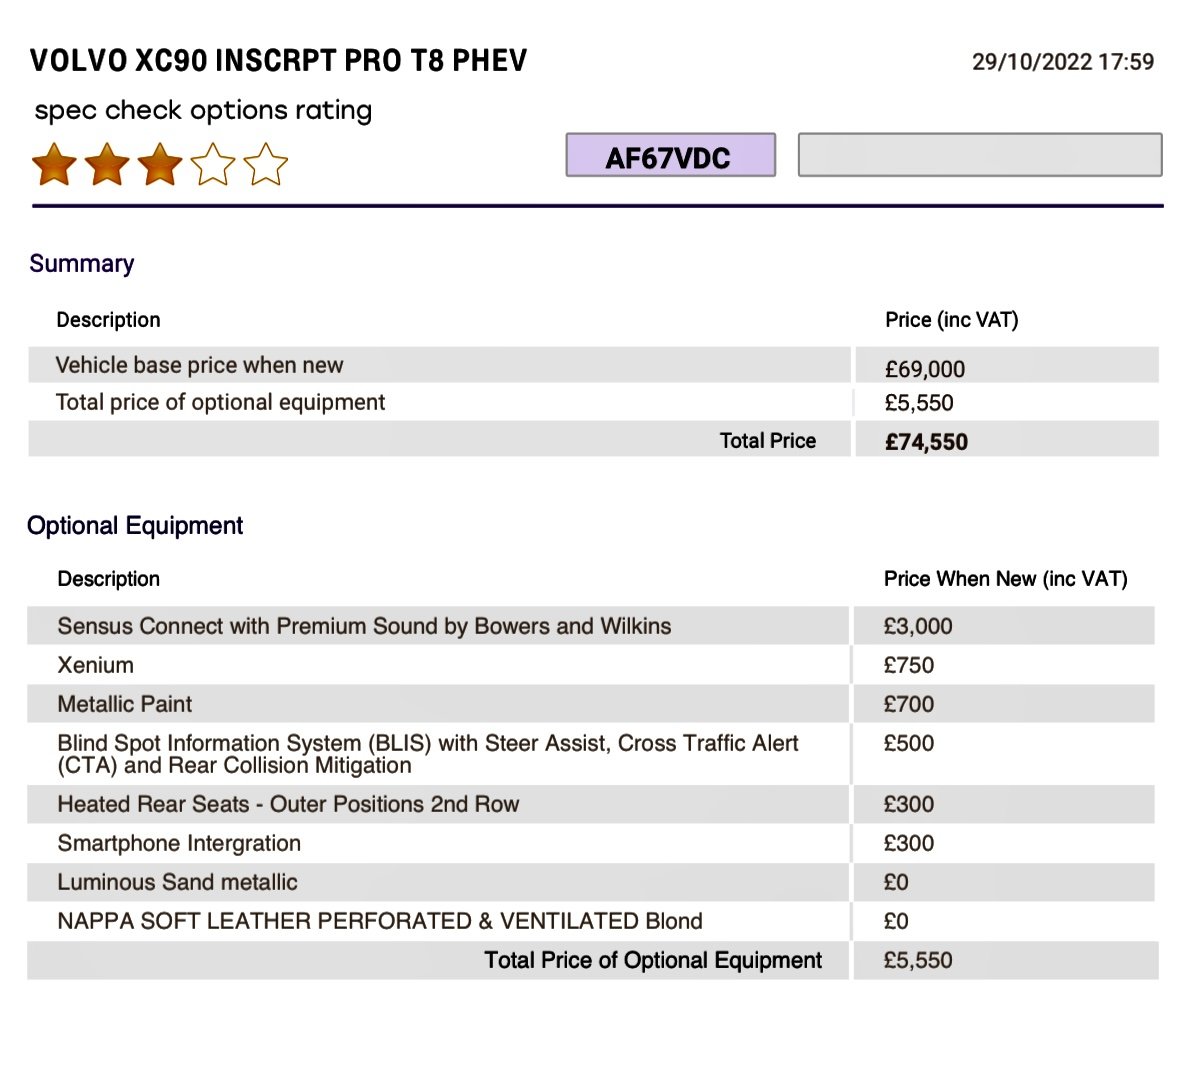Click the AF67VDC registration plate box
This screenshot has width=1196, height=1076.
pyautogui.click(x=670, y=156)
